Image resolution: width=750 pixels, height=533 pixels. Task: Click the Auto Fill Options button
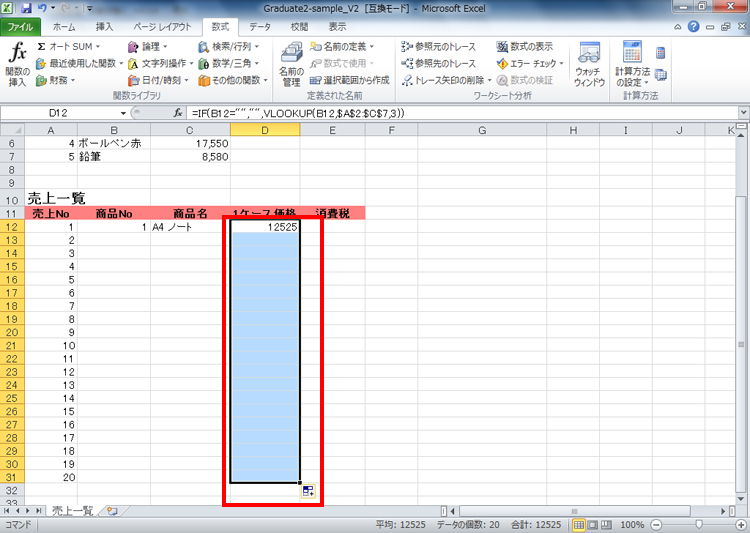click(308, 491)
